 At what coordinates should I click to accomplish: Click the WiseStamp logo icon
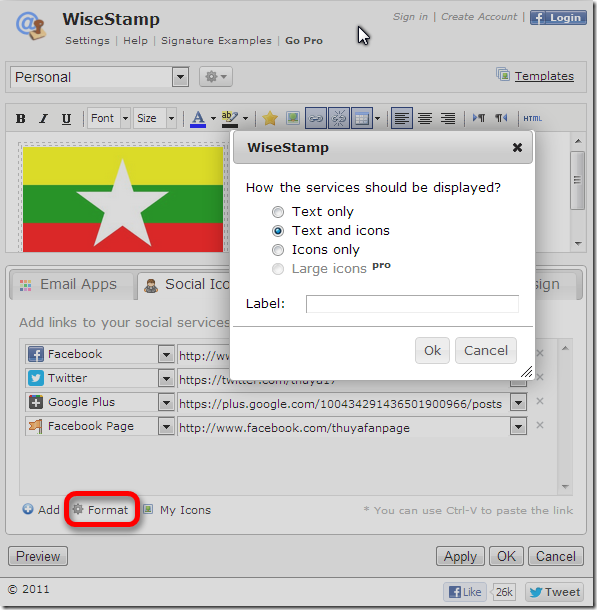31,26
